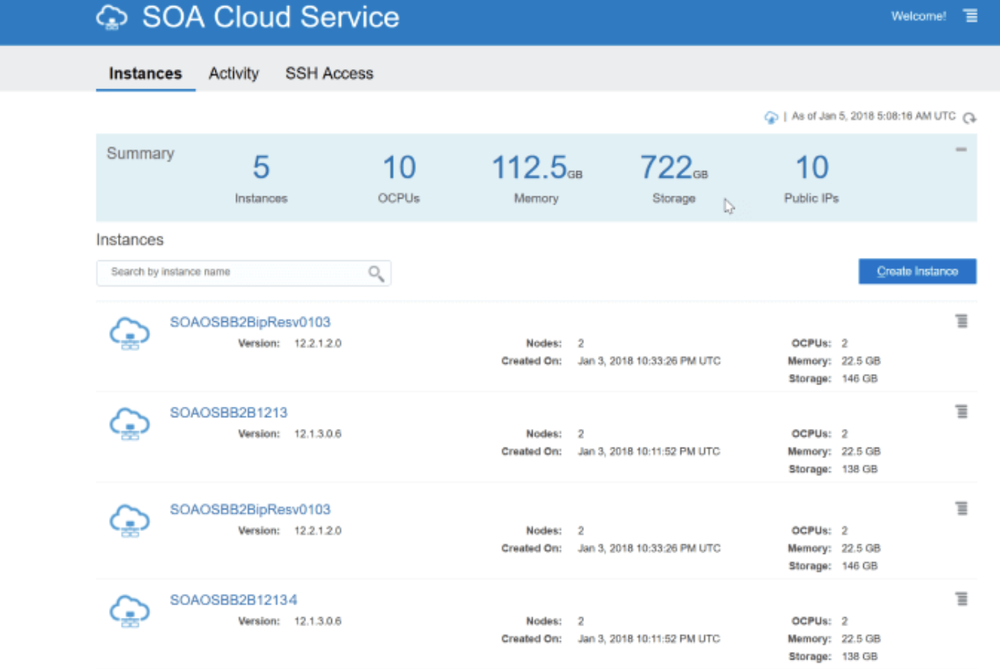Focus the Search by instance name field
This screenshot has height=669, width=1000.
(243, 272)
